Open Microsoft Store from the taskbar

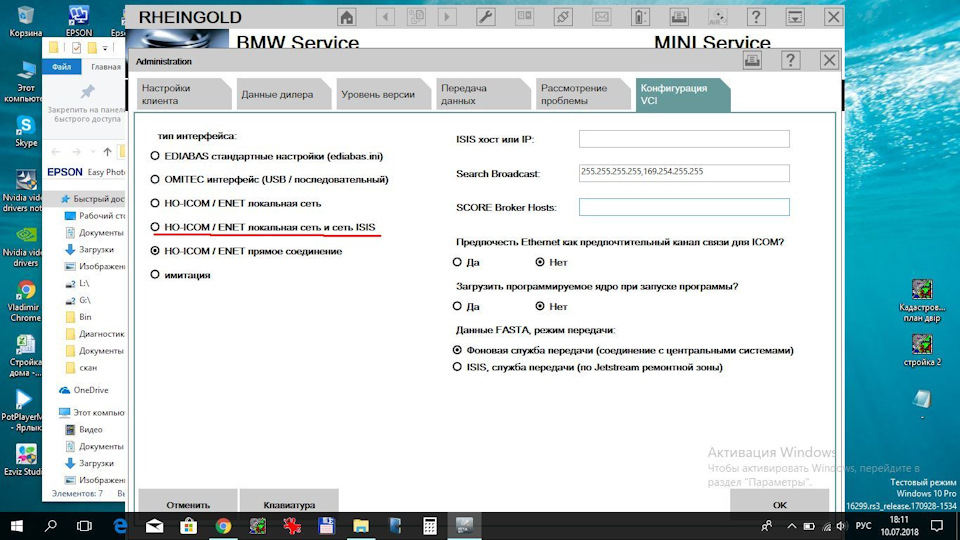coord(189,526)
